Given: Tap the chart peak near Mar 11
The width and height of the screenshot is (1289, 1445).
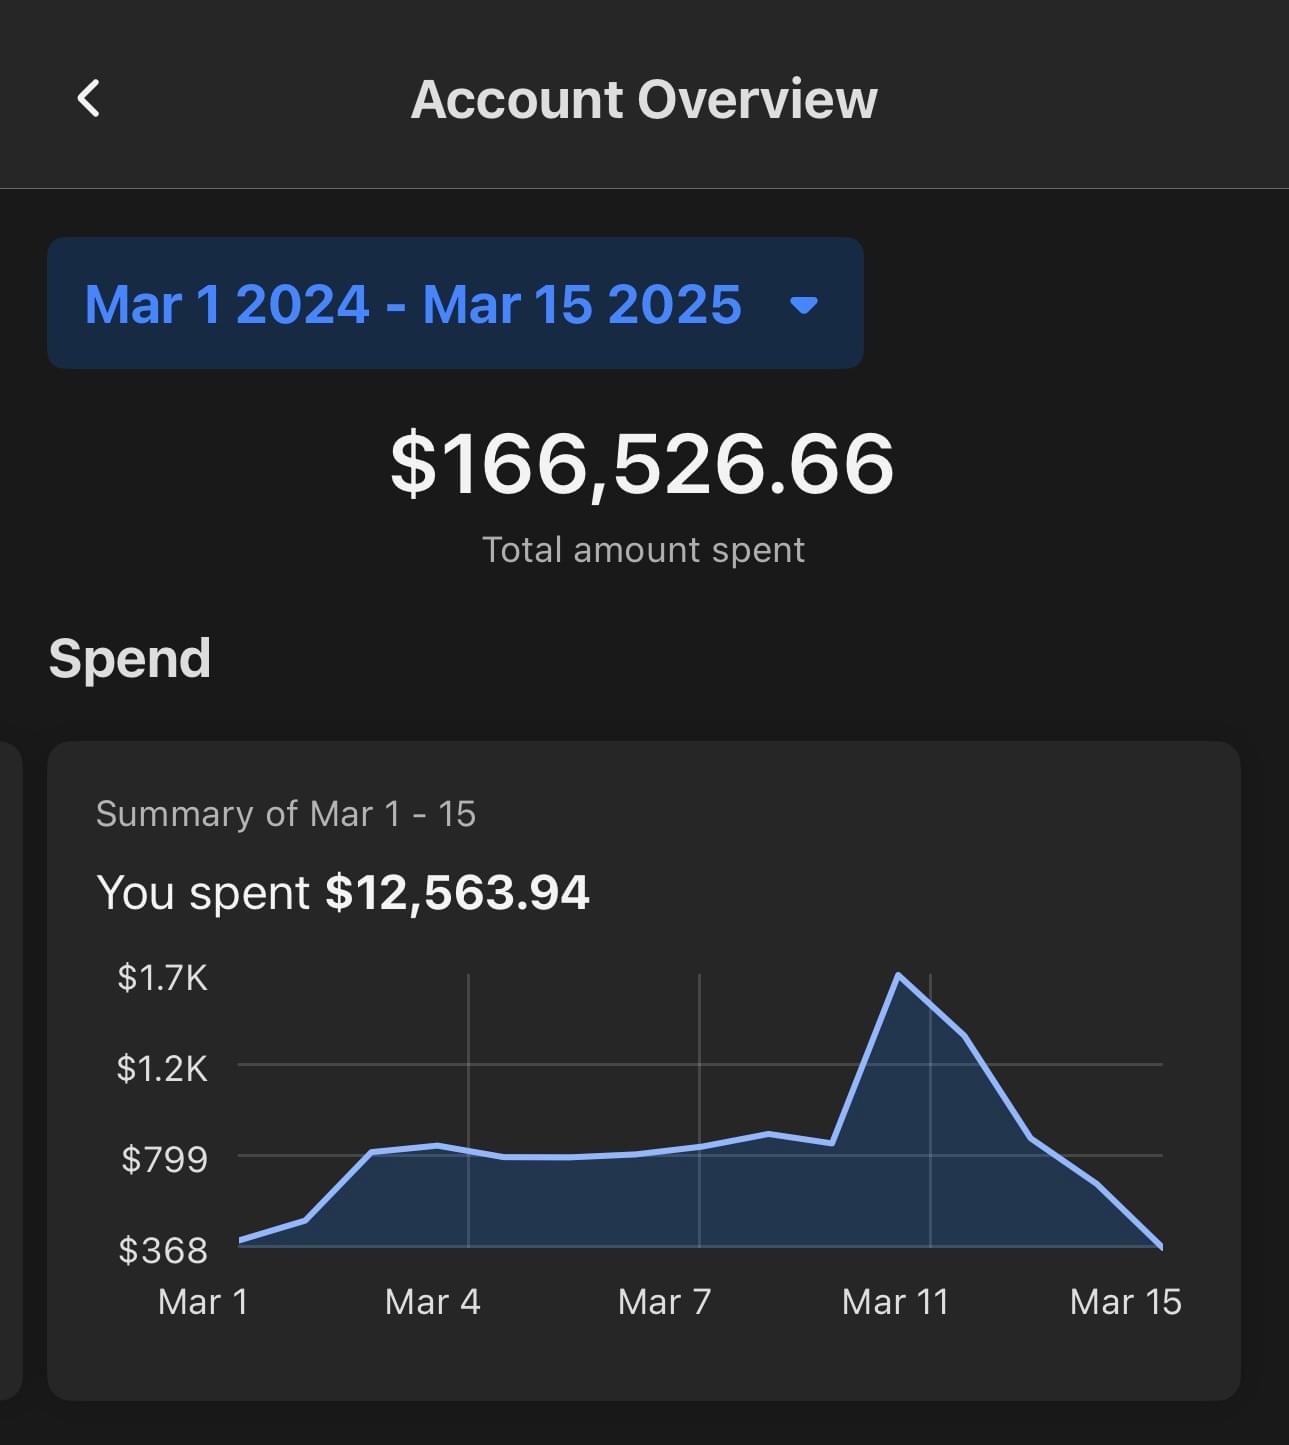Looking at the screenshot, I should (898, 974).
